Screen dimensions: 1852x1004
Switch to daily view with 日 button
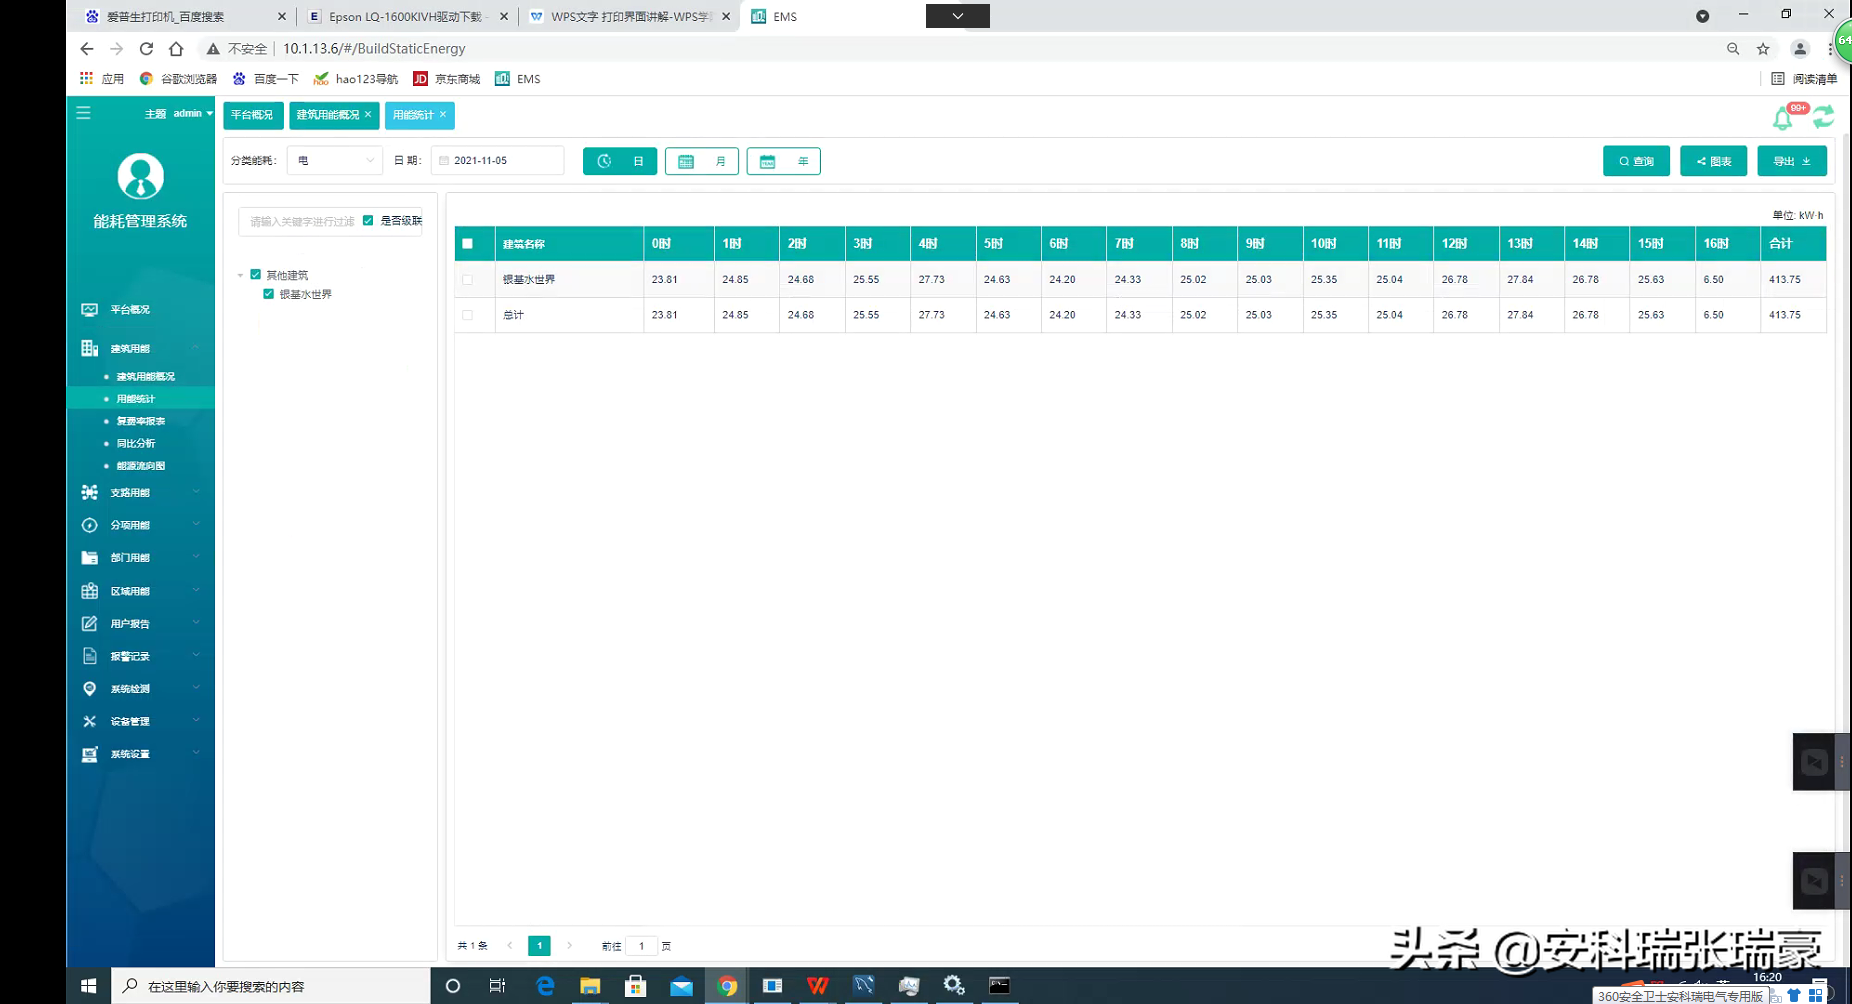(620, 161)
